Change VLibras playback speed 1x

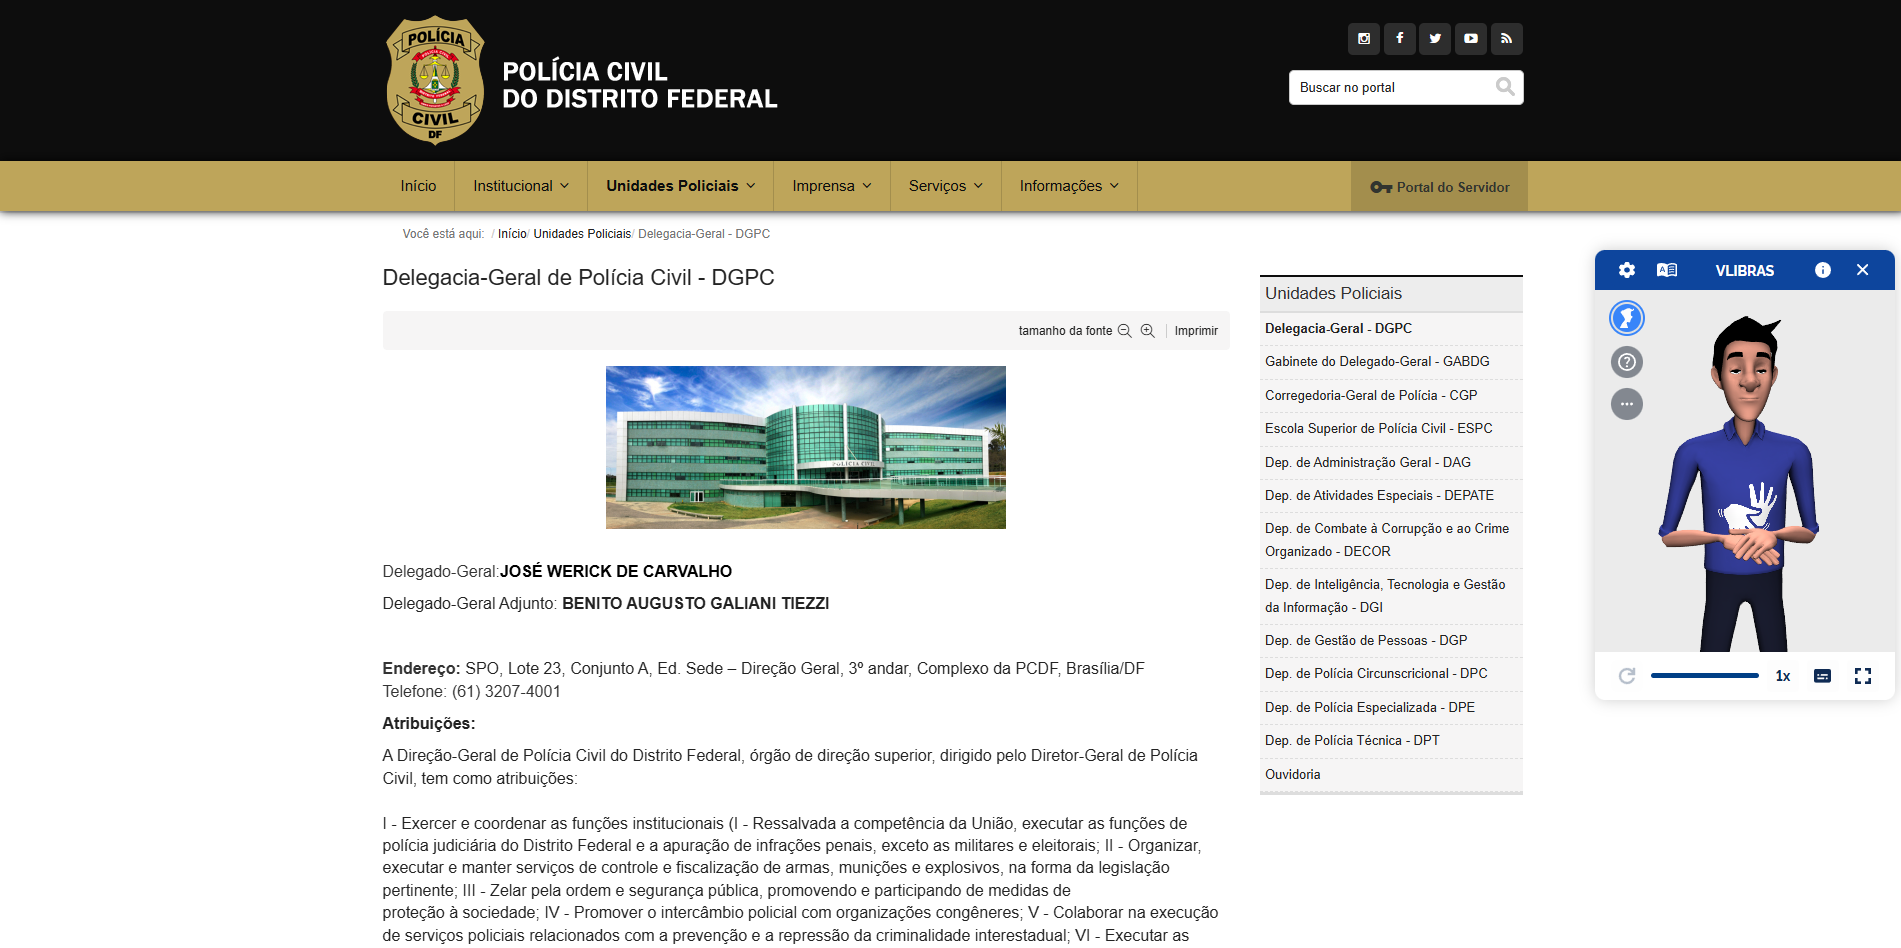(x=1783, y=676)
